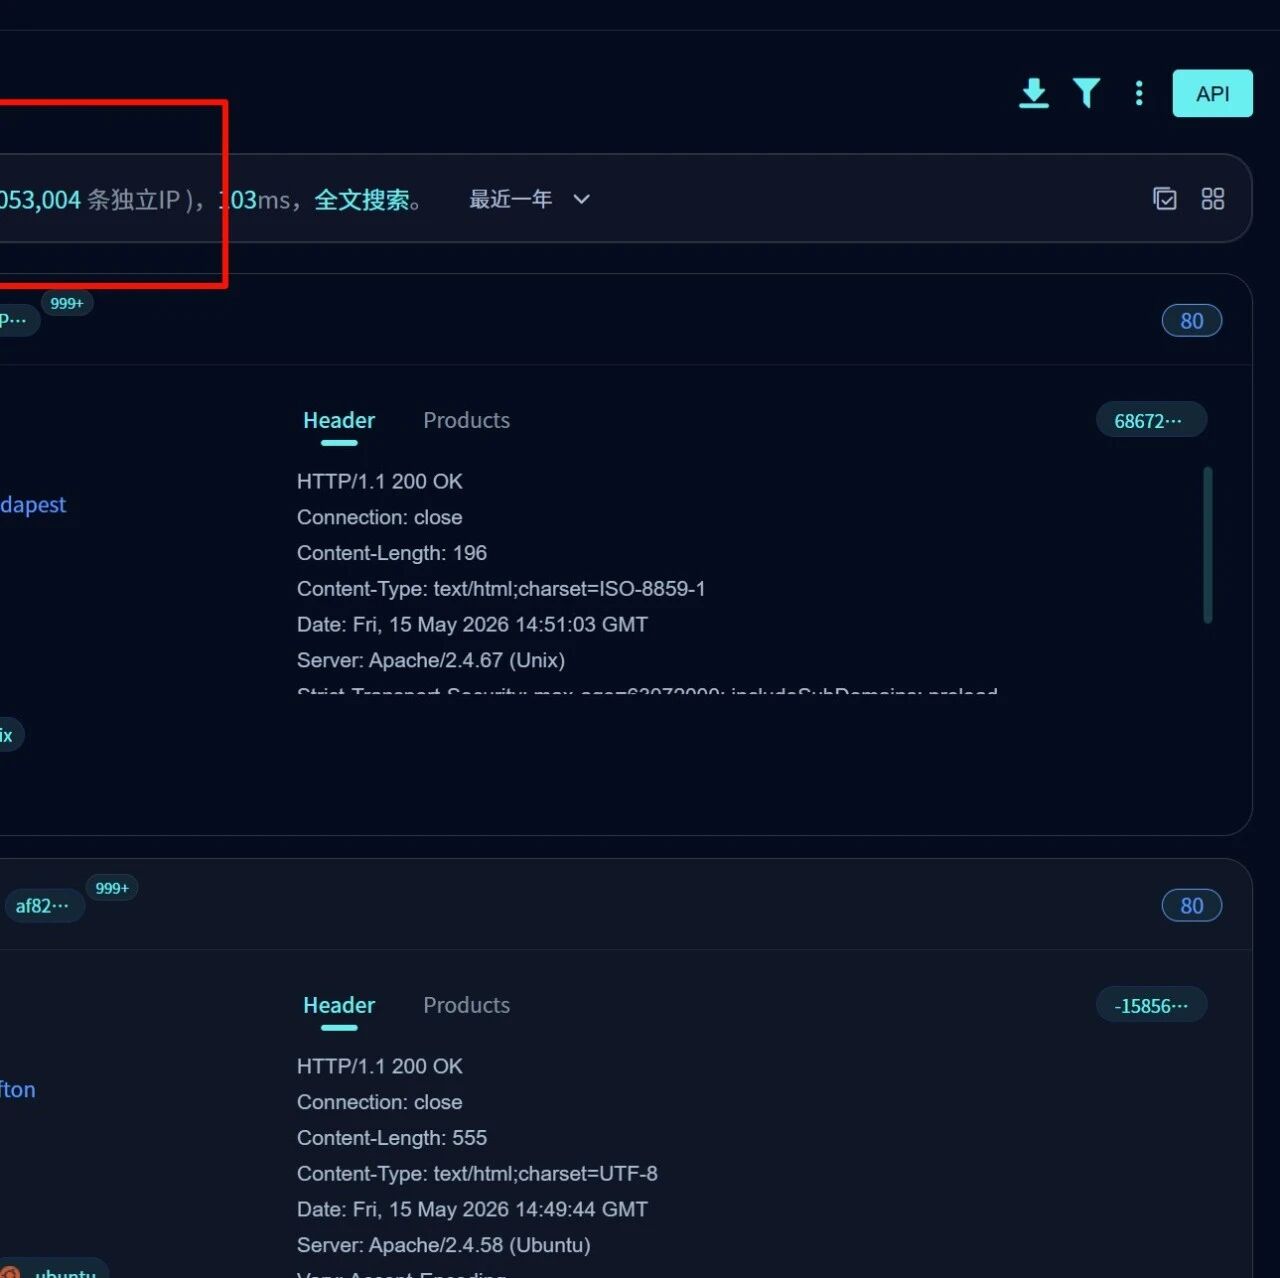Click the 全文搜索 link
The width and height of the screenshot is (1280, 1278).
362,200
